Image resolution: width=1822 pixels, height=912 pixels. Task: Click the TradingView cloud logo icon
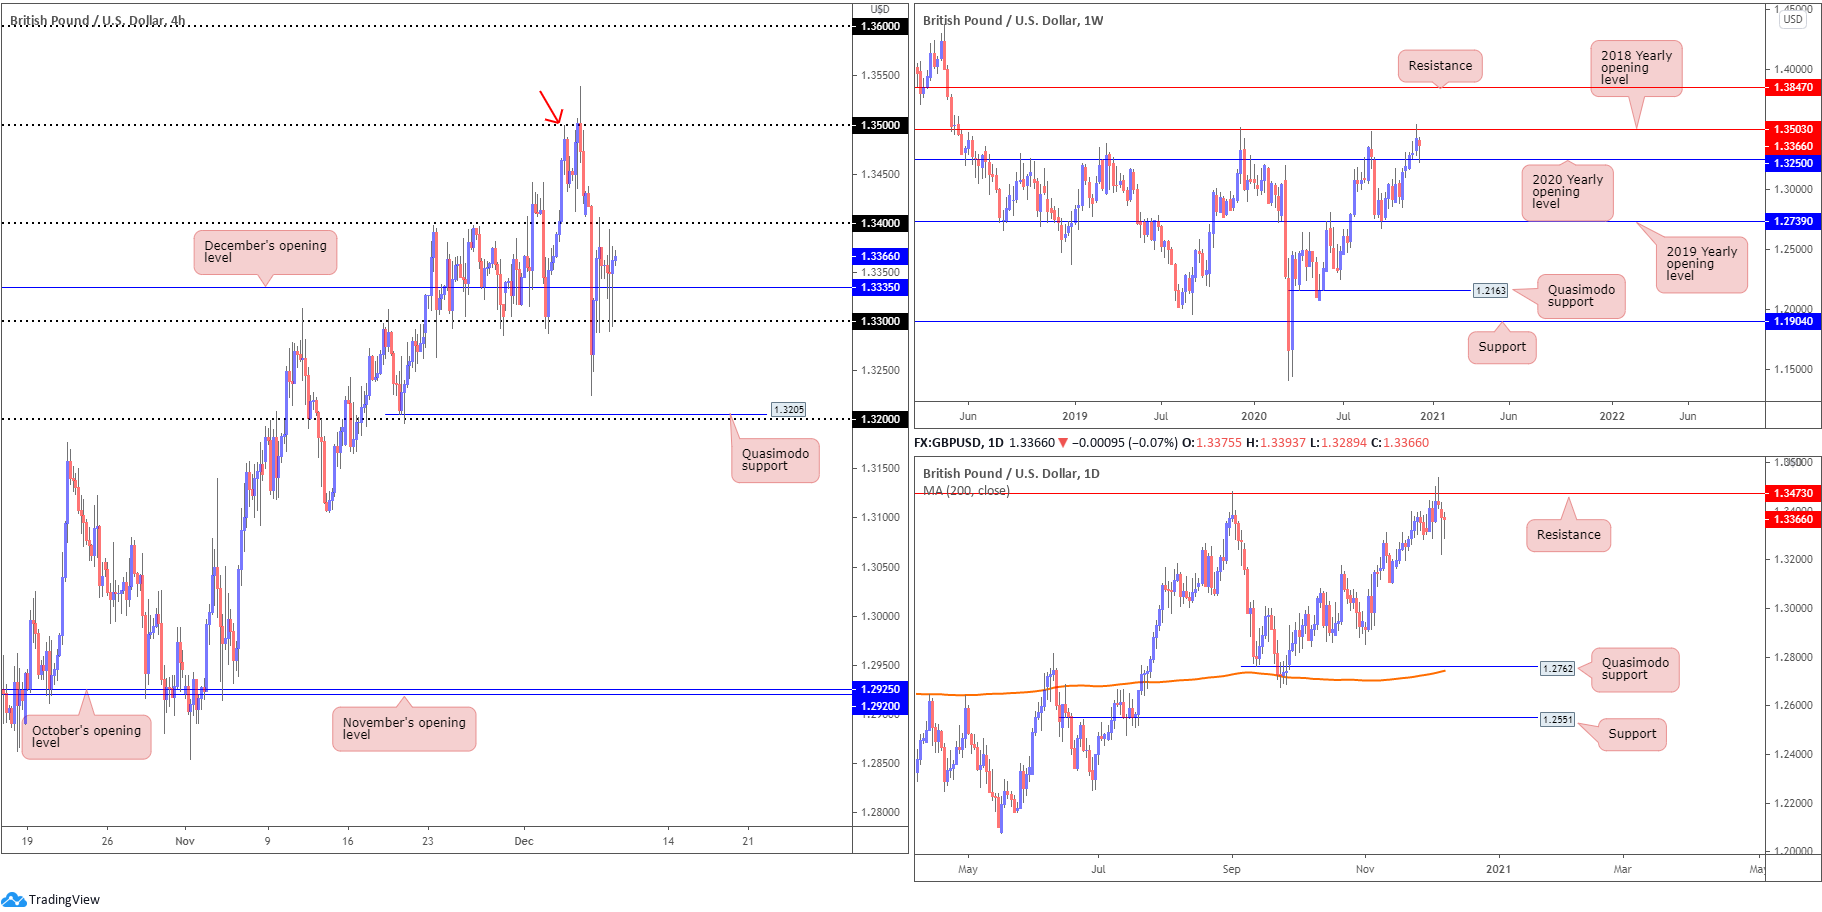(14, 899)
